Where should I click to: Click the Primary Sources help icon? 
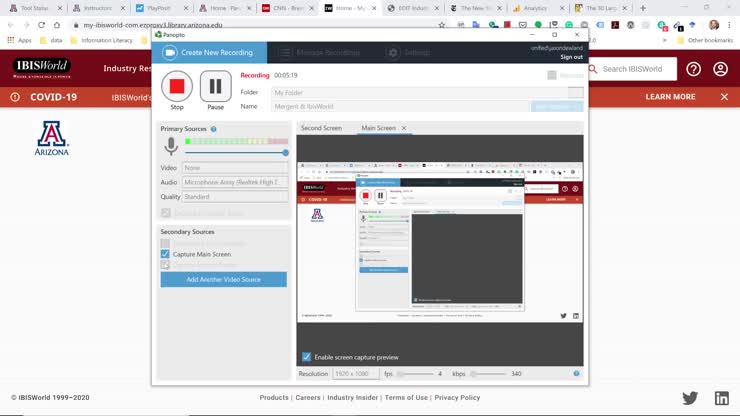214,129
